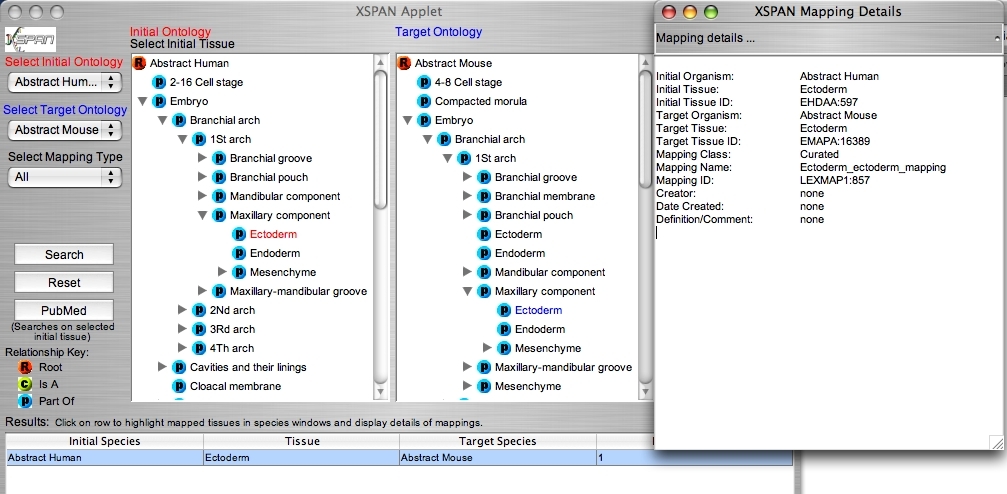Open the Select Target Ontology dropdown
This screenshot has width=1007, height=494.
coord(64,130)
